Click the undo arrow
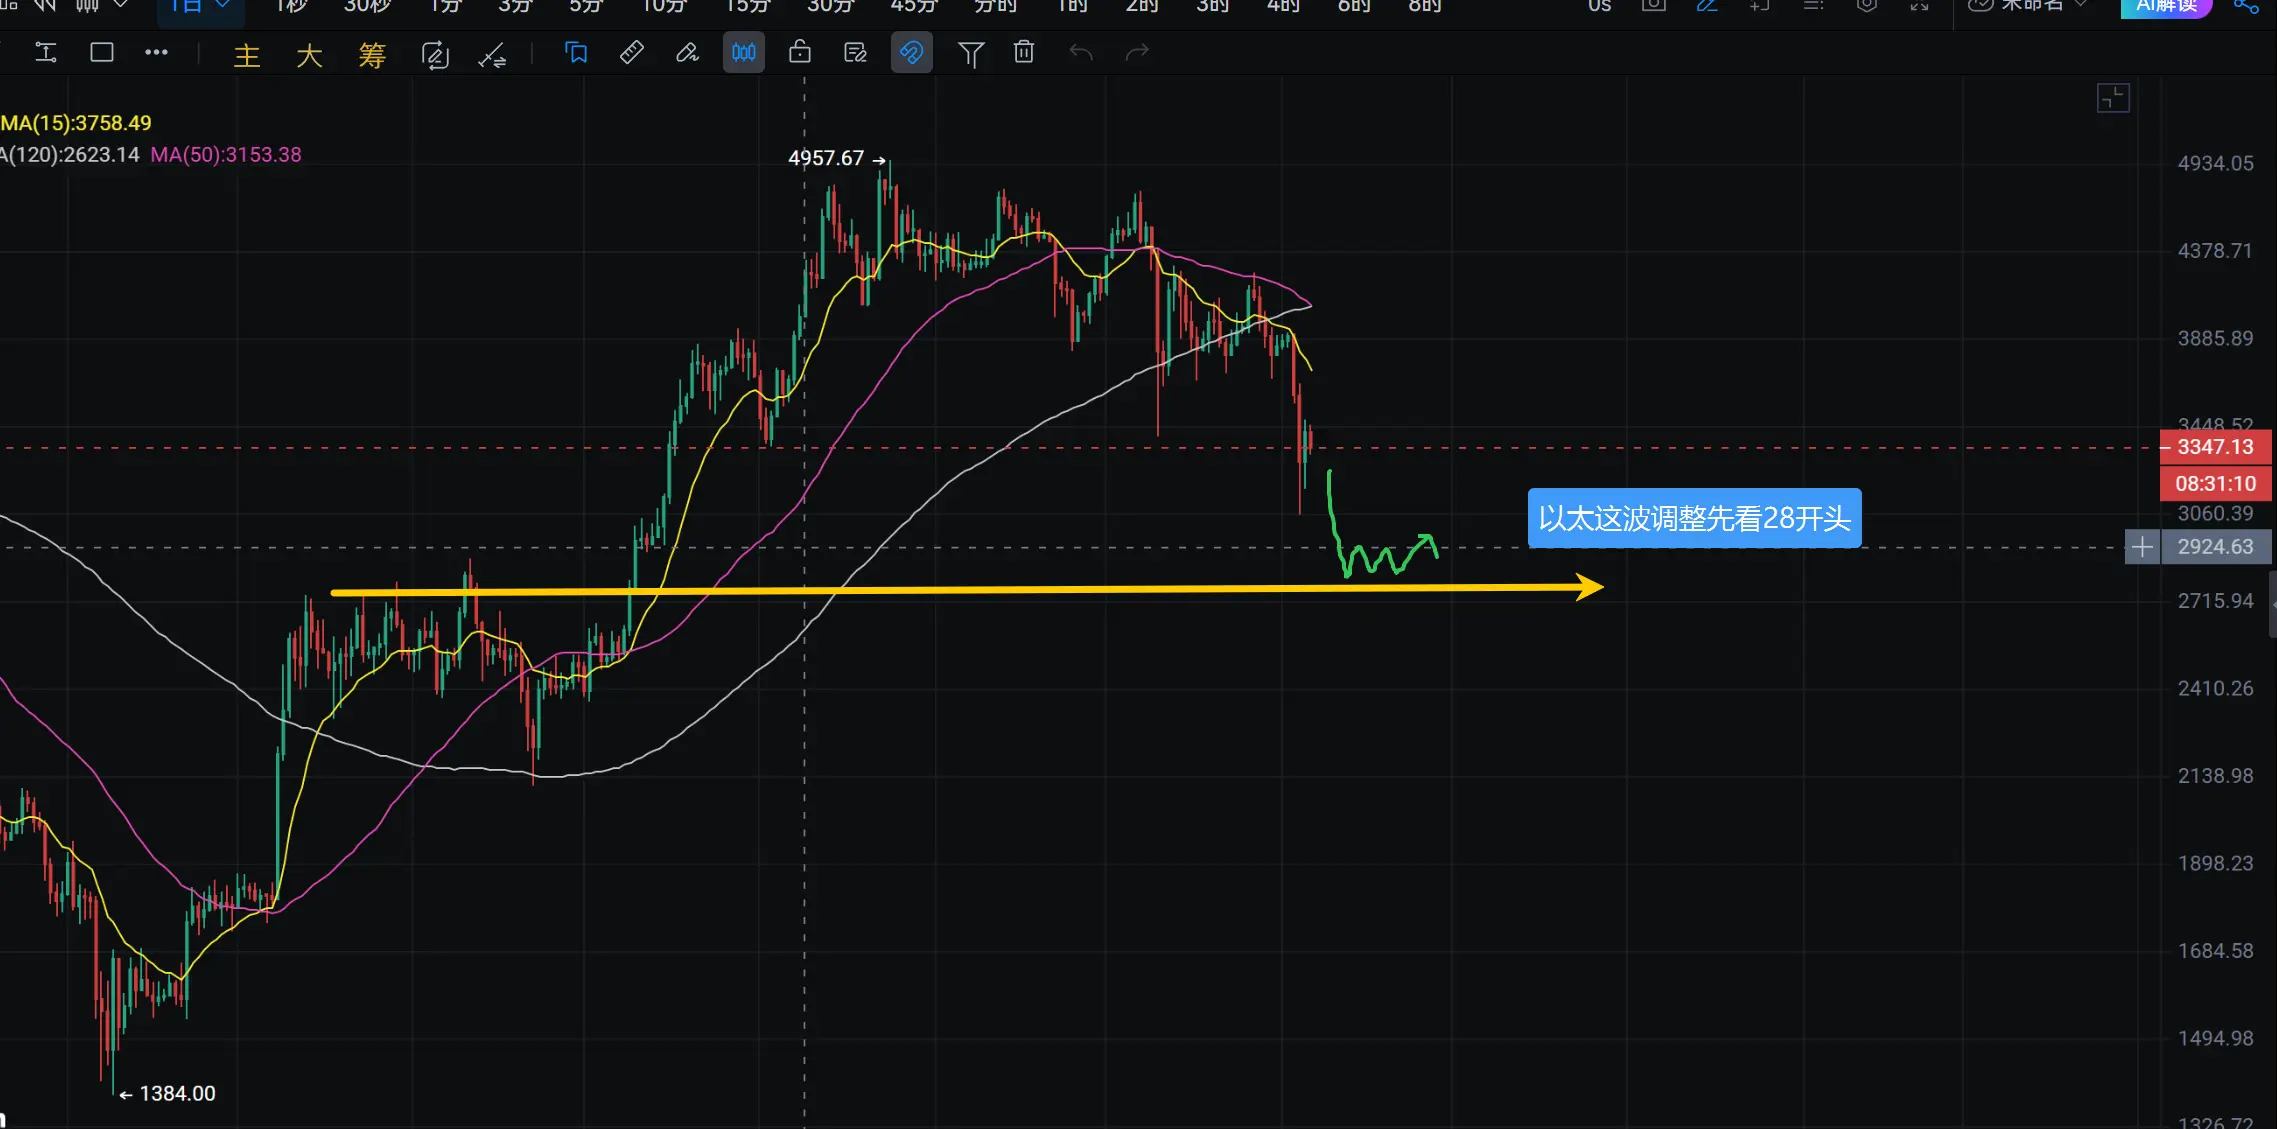2277x1129 pixels. click(1080, 53)
